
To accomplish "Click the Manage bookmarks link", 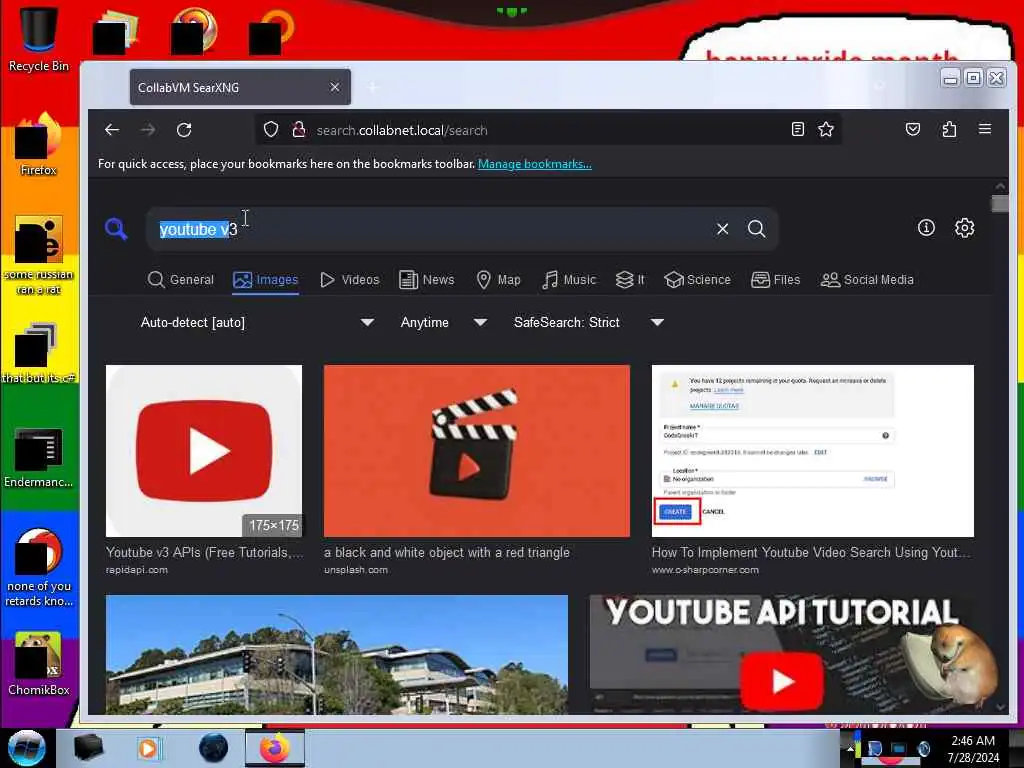I will pos(535,164).
